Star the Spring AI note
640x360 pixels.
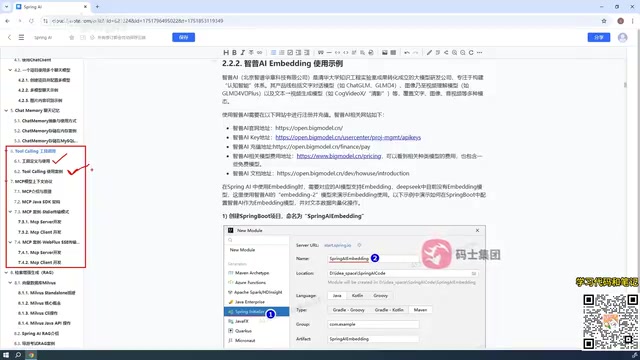click(71, 38)
